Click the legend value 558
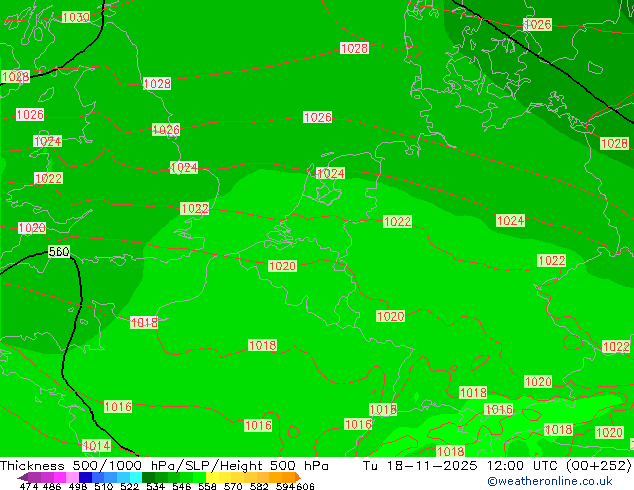Viewport: 634px width, 490px height. pos(207,486)
